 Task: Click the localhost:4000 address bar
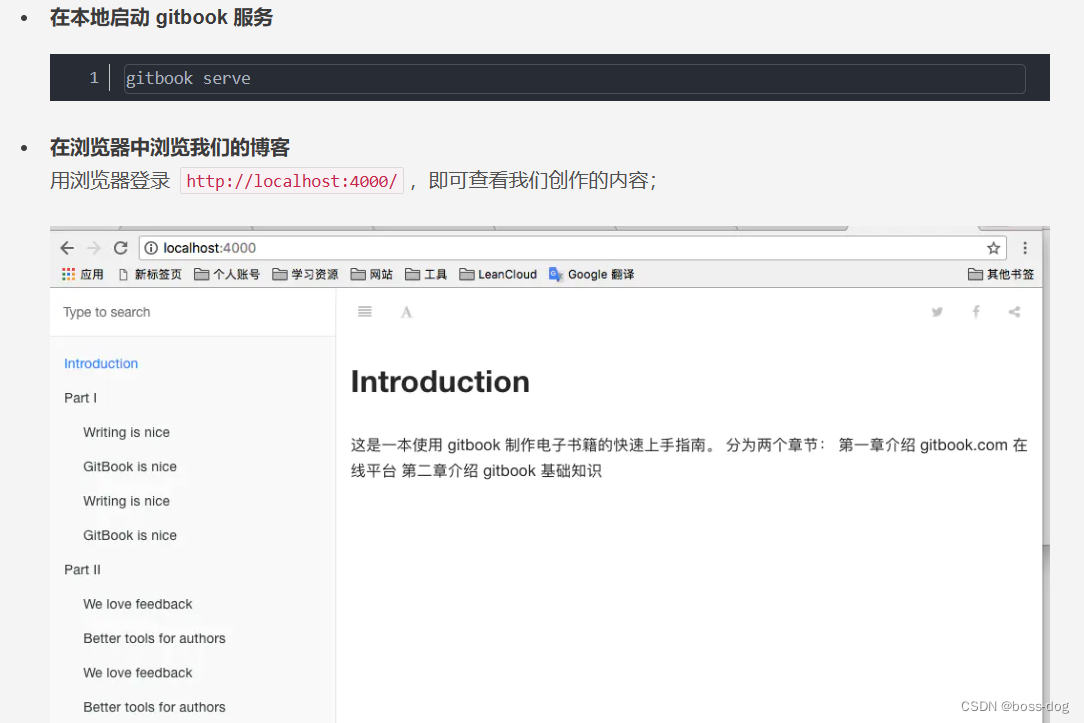tap(572, 247)
